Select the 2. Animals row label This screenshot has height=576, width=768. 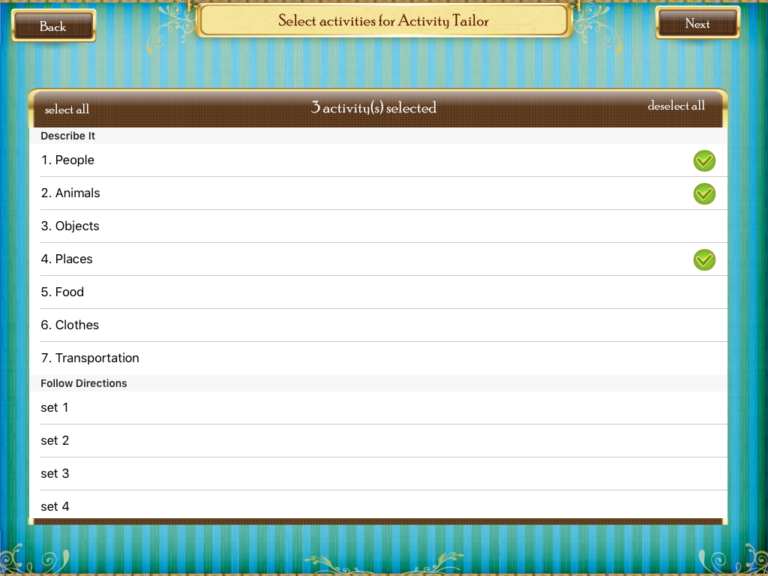[x=71, y=193]
